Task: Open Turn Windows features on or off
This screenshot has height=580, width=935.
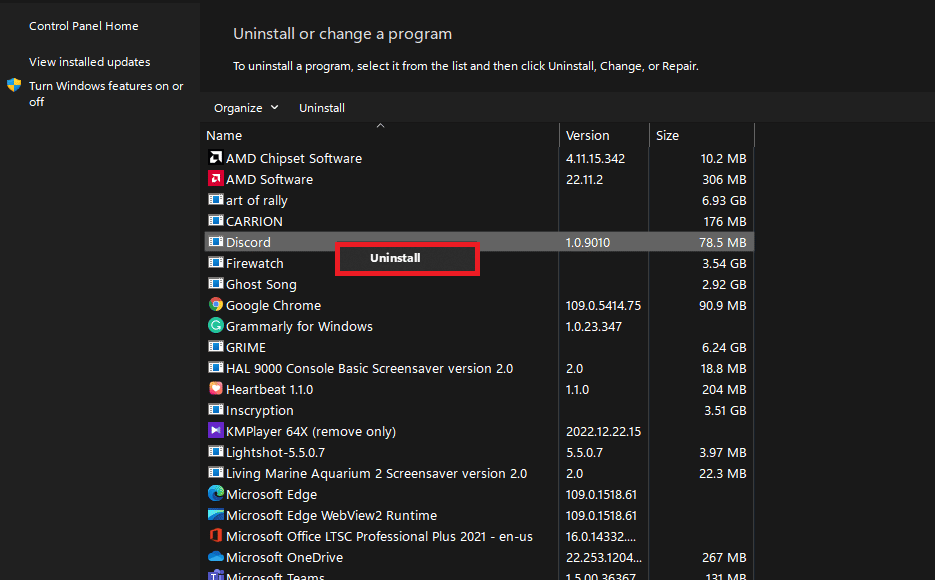Action: (106, 94)
